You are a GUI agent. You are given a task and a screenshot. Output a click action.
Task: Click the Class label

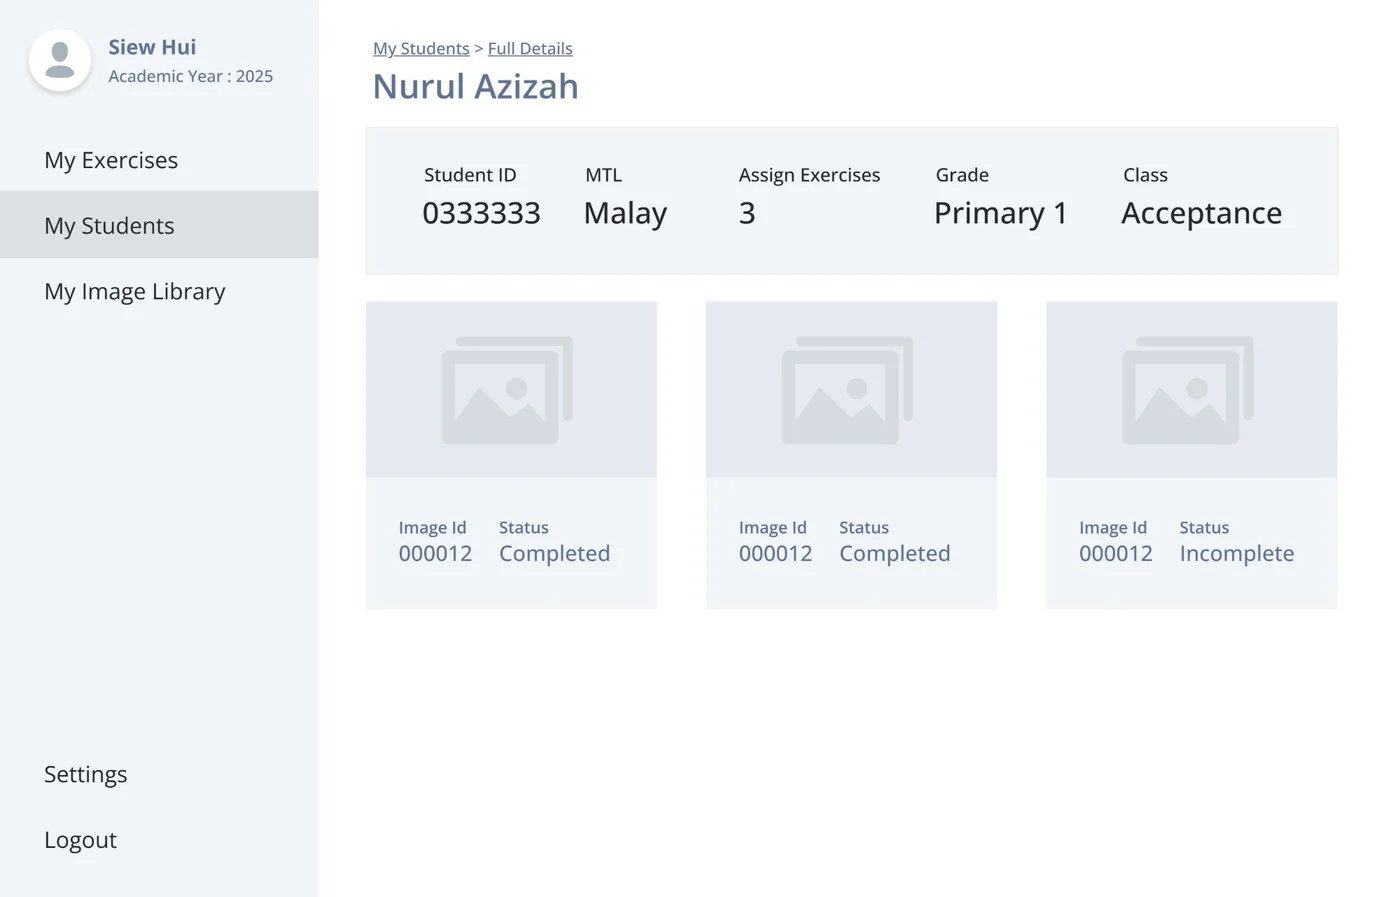coord(1145,175)
